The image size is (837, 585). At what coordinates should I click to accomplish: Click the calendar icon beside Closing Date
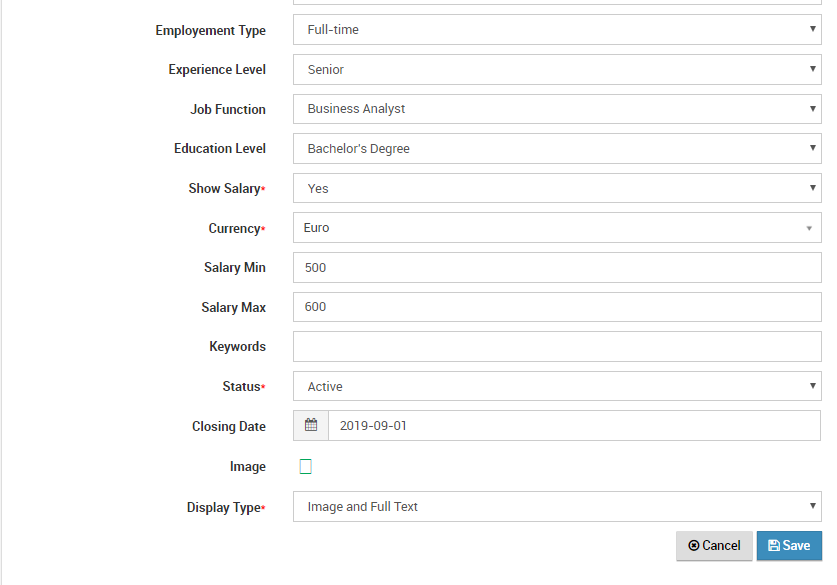tap(311, 425)
